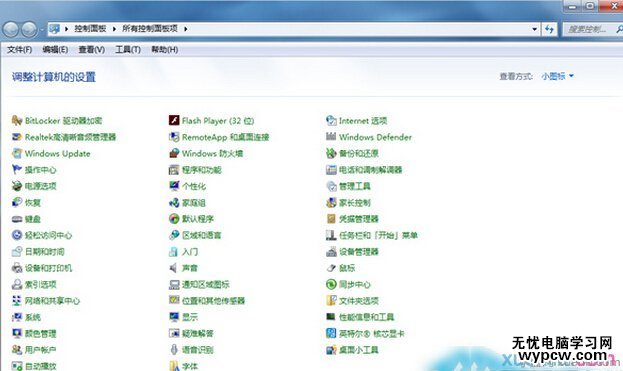Click the 网络和共享中心 icon
The width and height of the screenshot is (623, 371).
click(17, 301)
